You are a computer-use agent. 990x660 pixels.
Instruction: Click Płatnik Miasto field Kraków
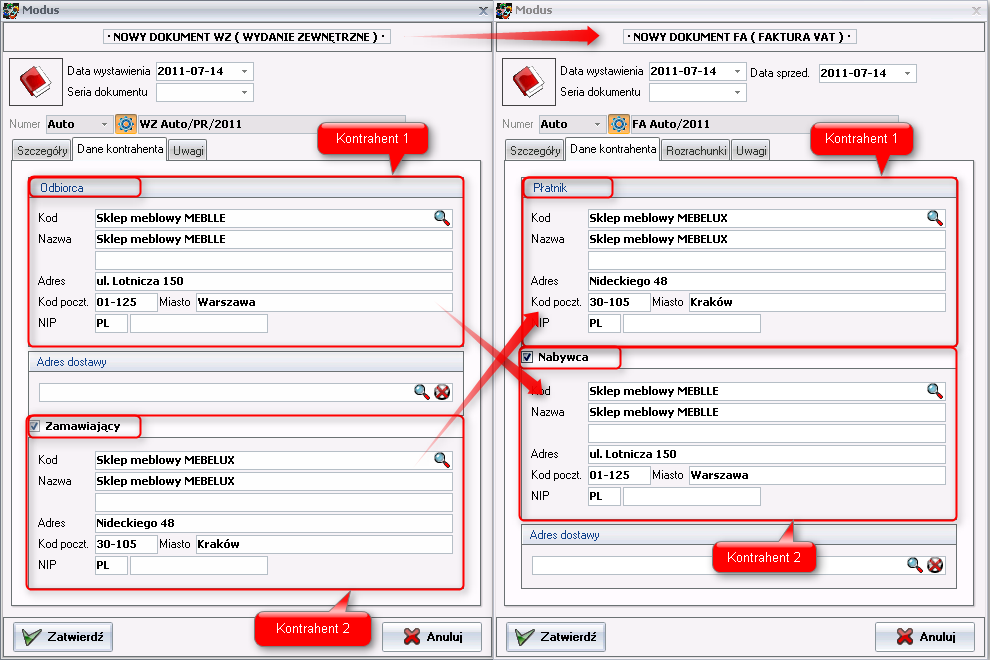(x=817, y=302)
